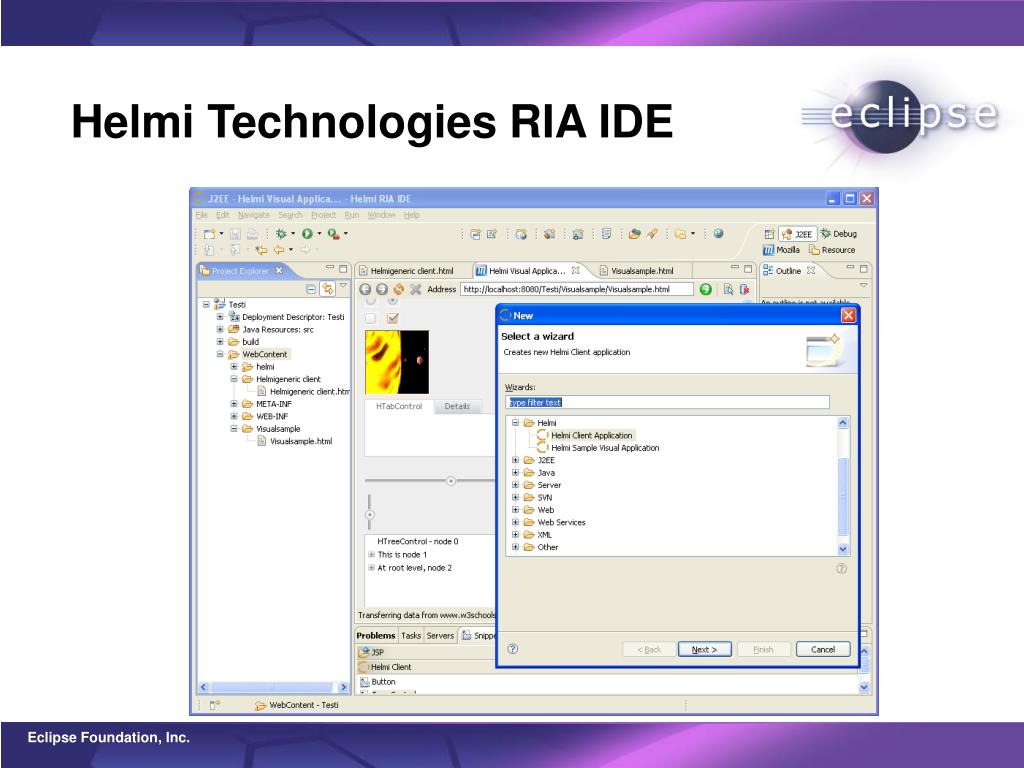Close the Project Explorer view tab
Image resolution: width=1024 pixels, height=768 pixels.
279,270
